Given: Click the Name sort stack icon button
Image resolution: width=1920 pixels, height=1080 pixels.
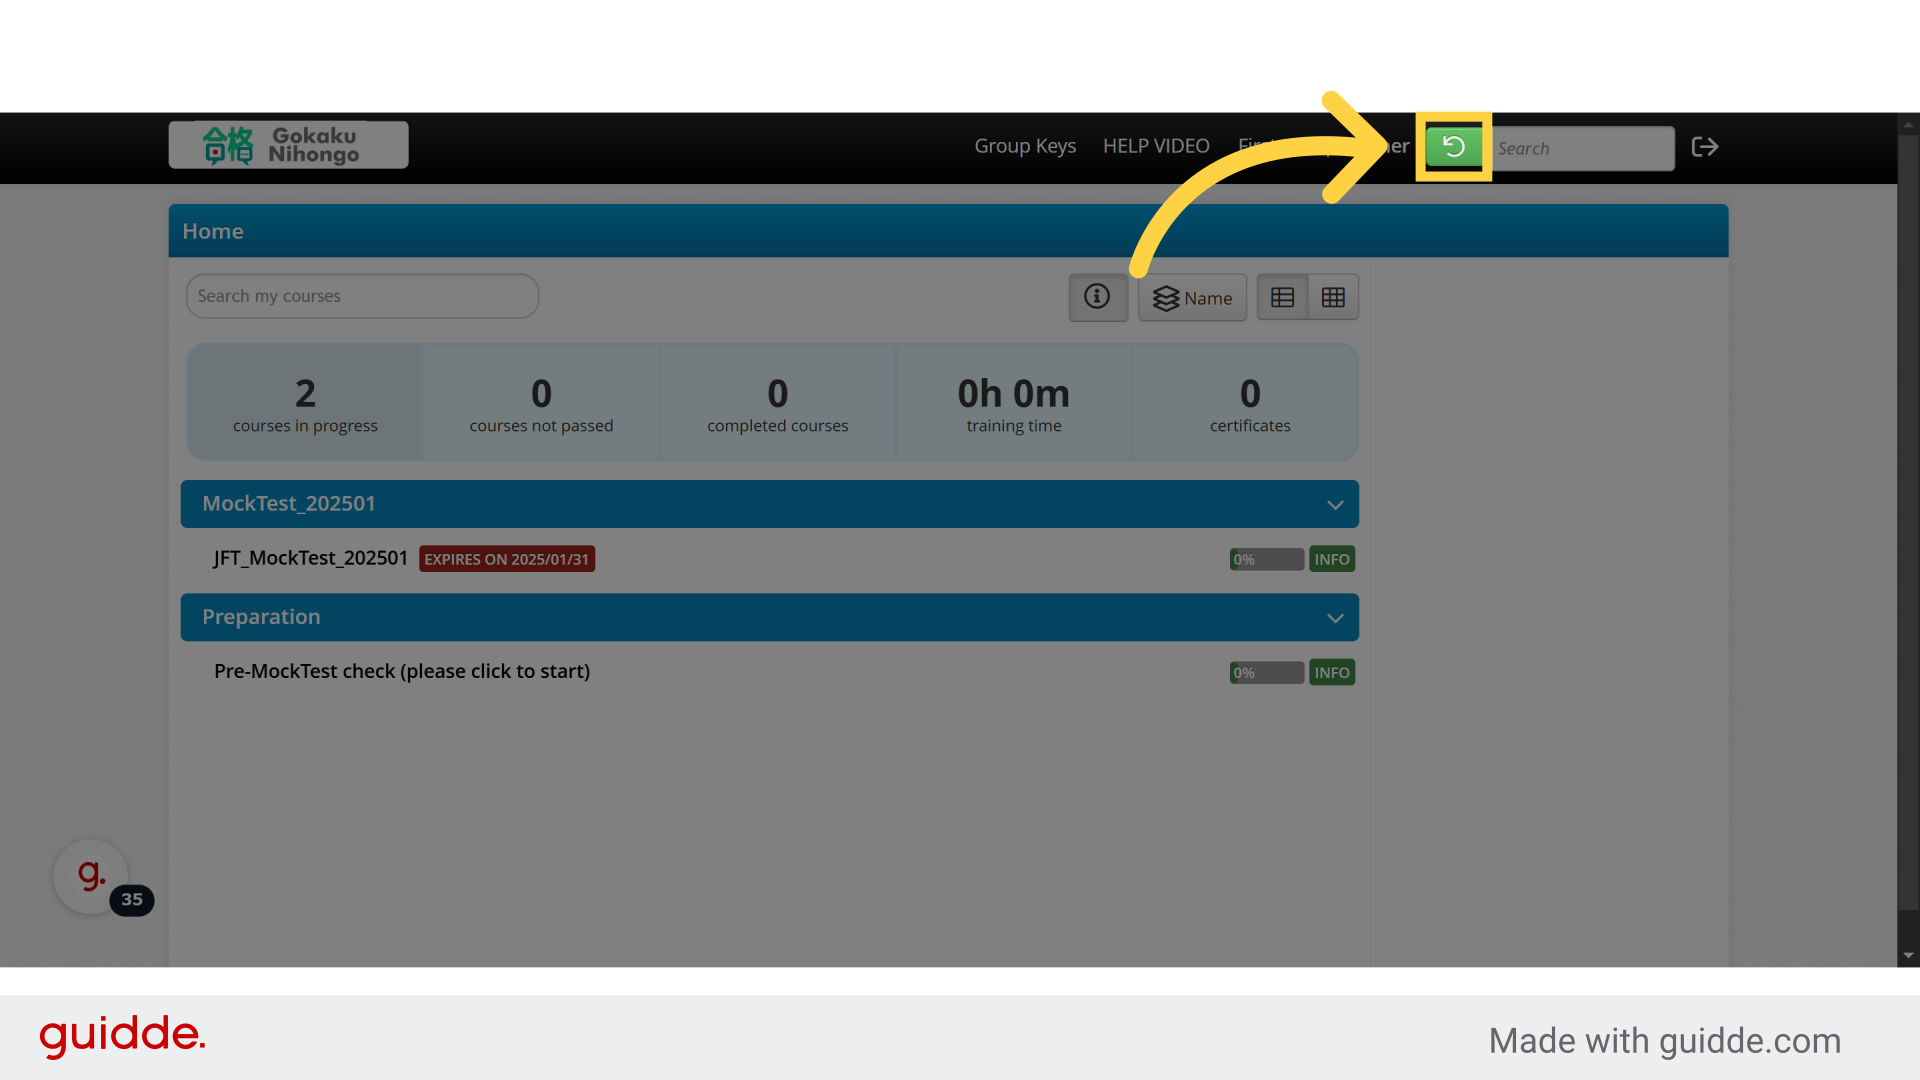Looking at the screenshot, I should point(1192,298).
